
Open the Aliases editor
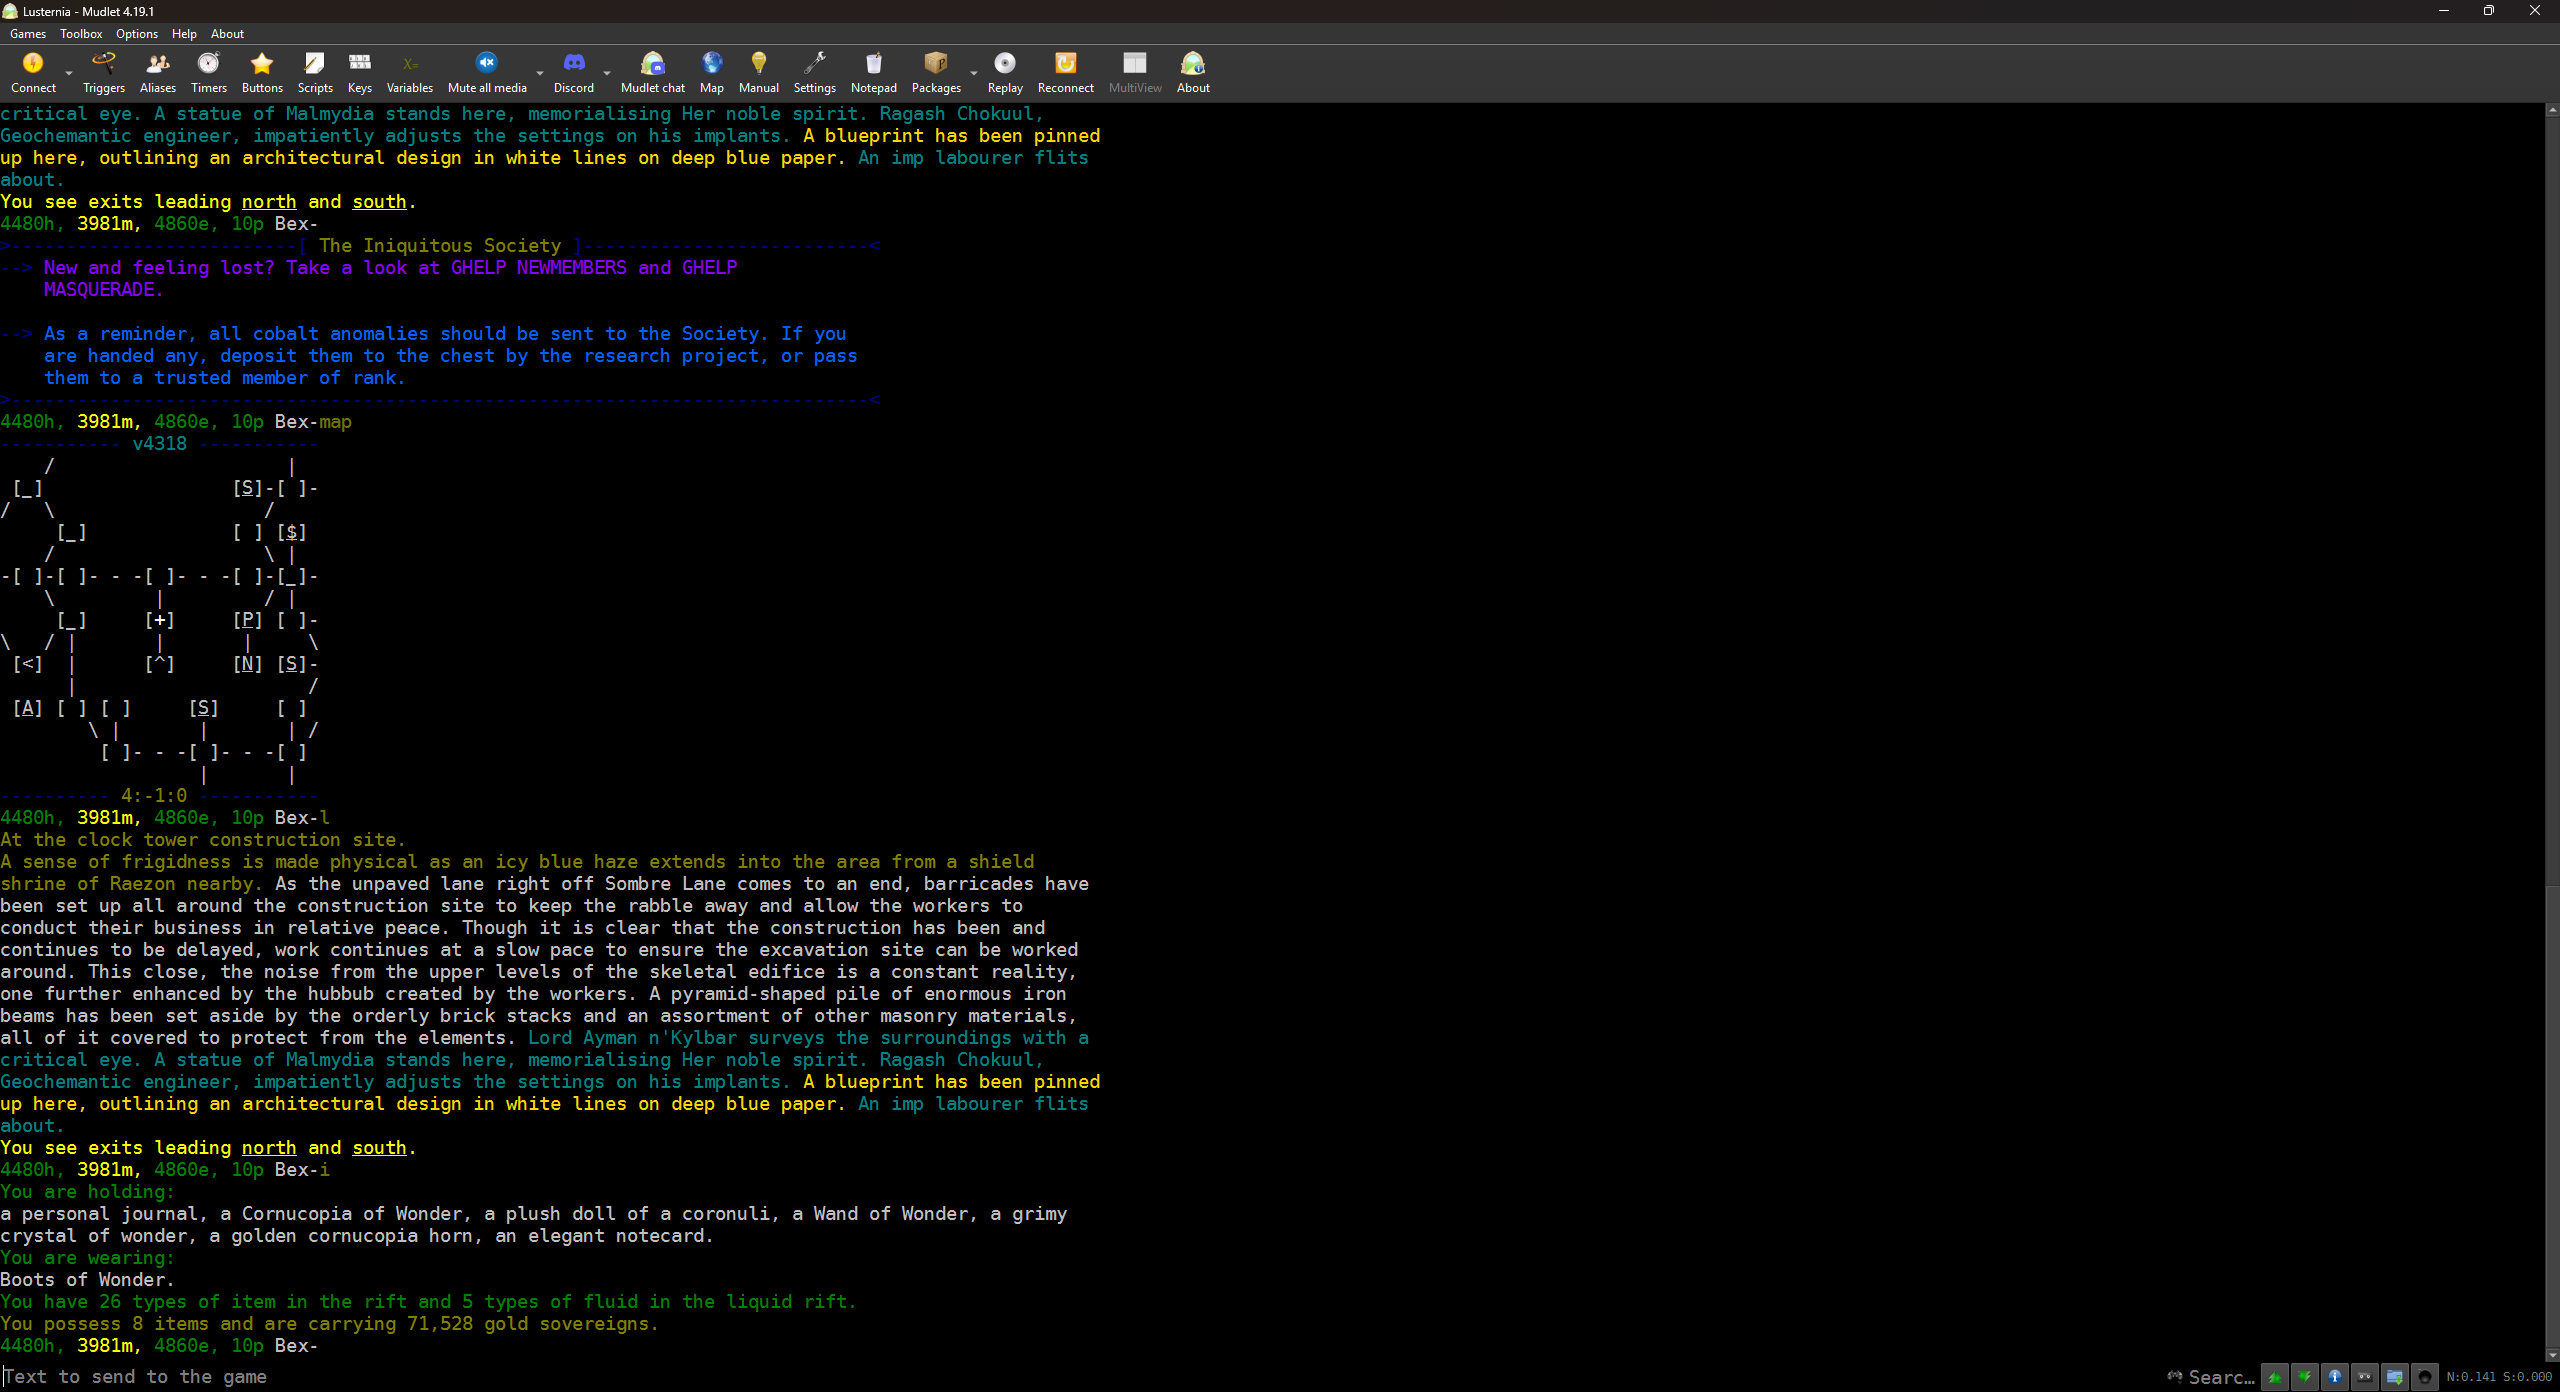click(158, 72)
